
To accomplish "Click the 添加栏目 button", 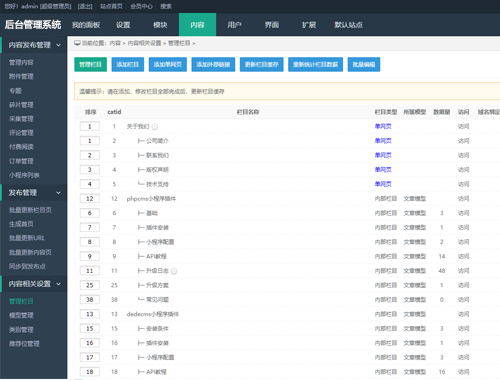I will pos(128,65).
